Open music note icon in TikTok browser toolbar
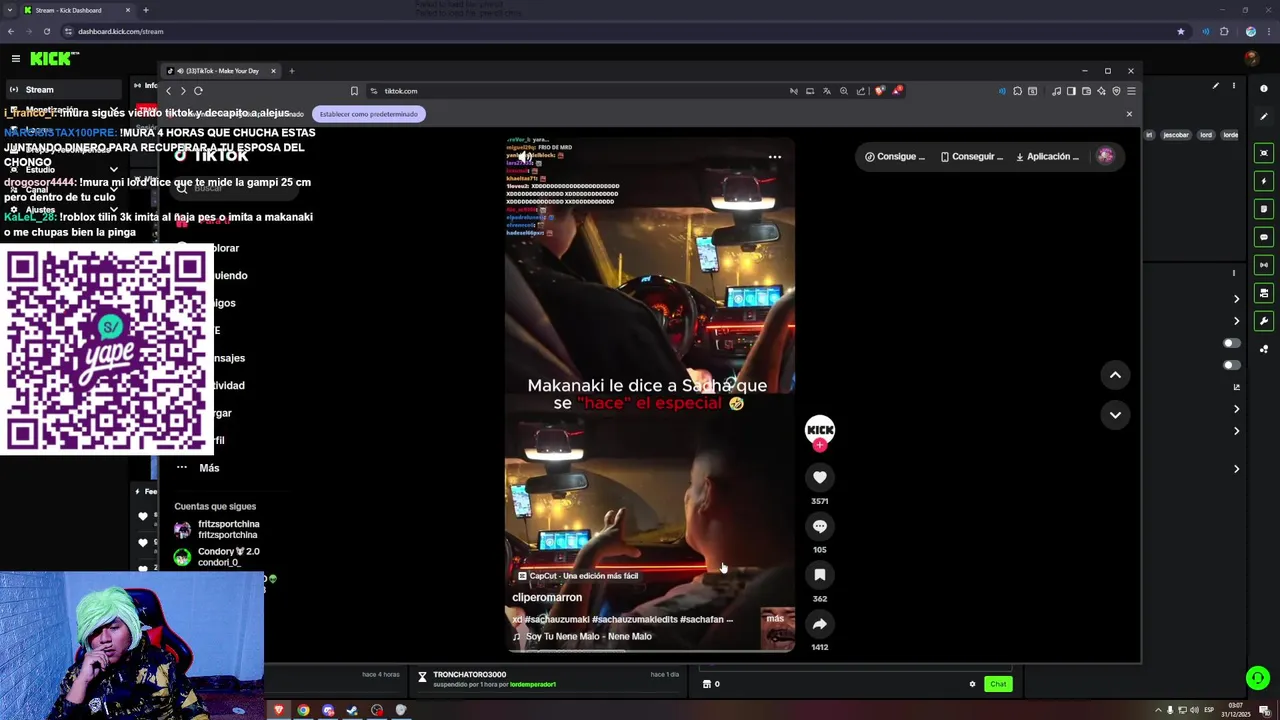 (1056, 91)
